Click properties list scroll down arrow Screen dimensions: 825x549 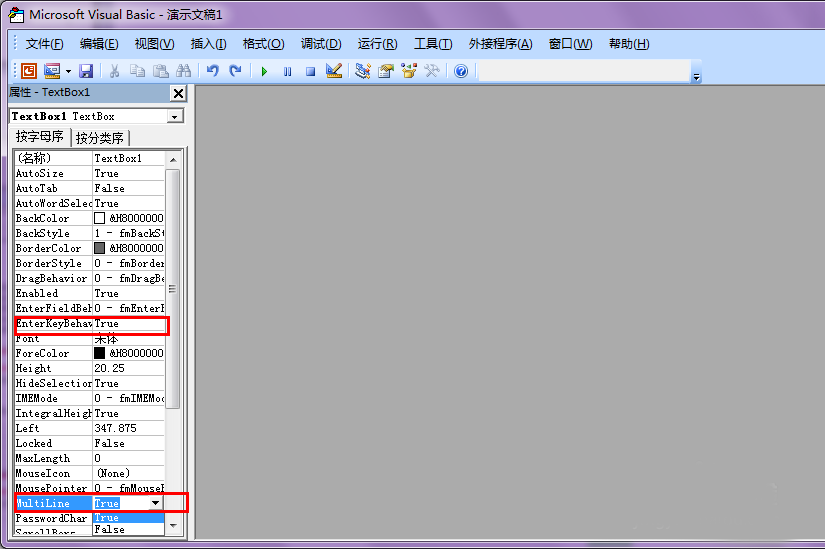click(173, 526)
